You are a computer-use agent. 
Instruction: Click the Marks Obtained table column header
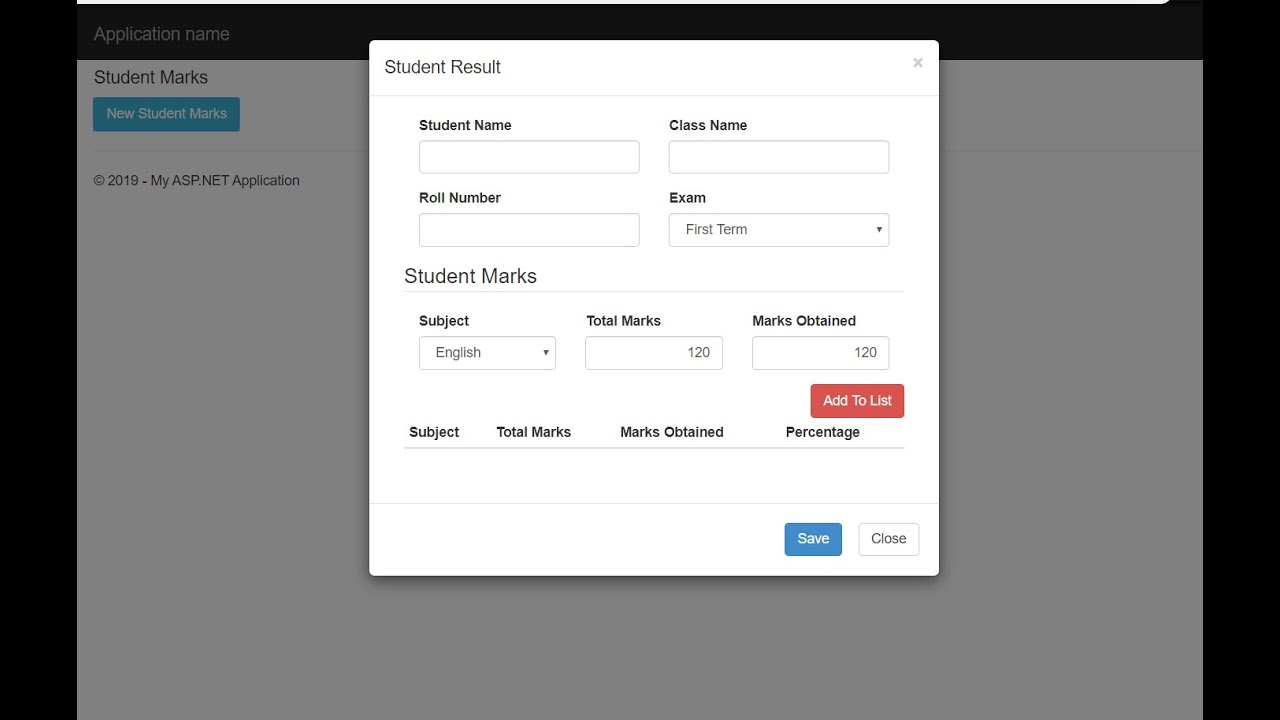click(x=671, y=432)
